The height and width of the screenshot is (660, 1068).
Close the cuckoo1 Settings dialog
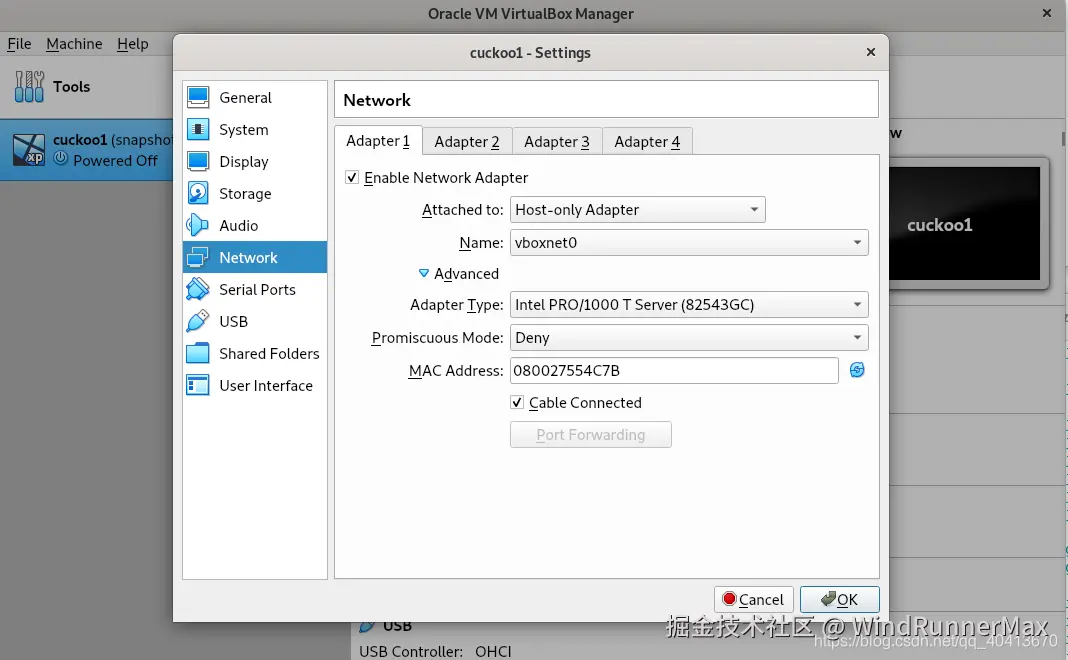click(x=870, y=52)
